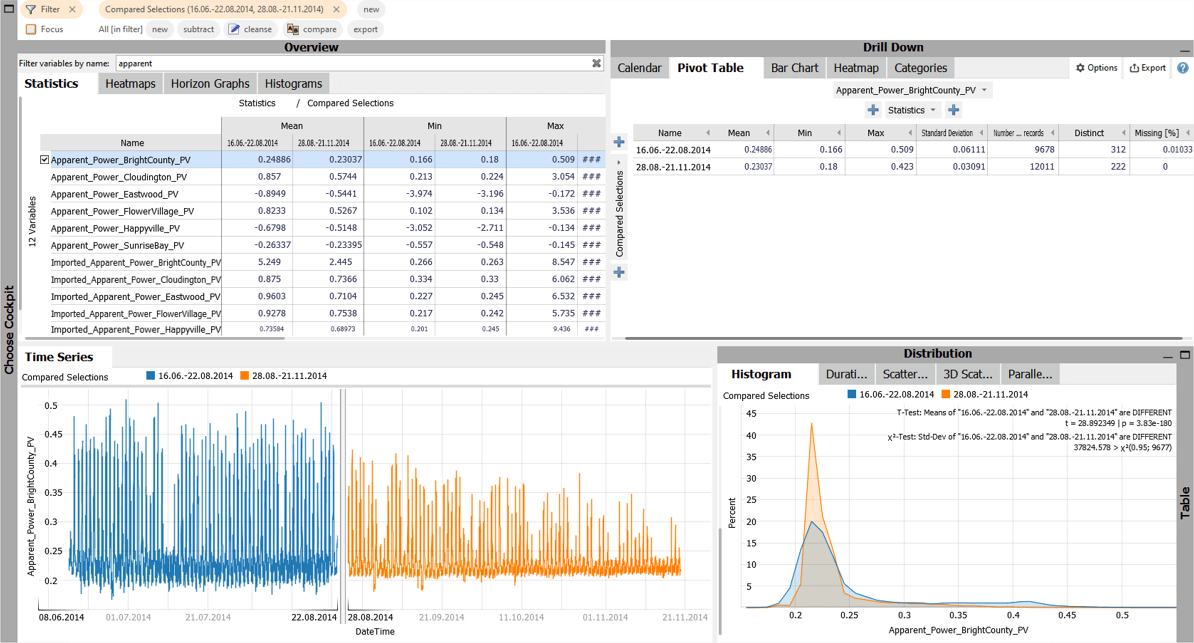Click plus icon left of Statistics dropdown
The height and width of the screenshot is (643, 1194).
point(873,110)
